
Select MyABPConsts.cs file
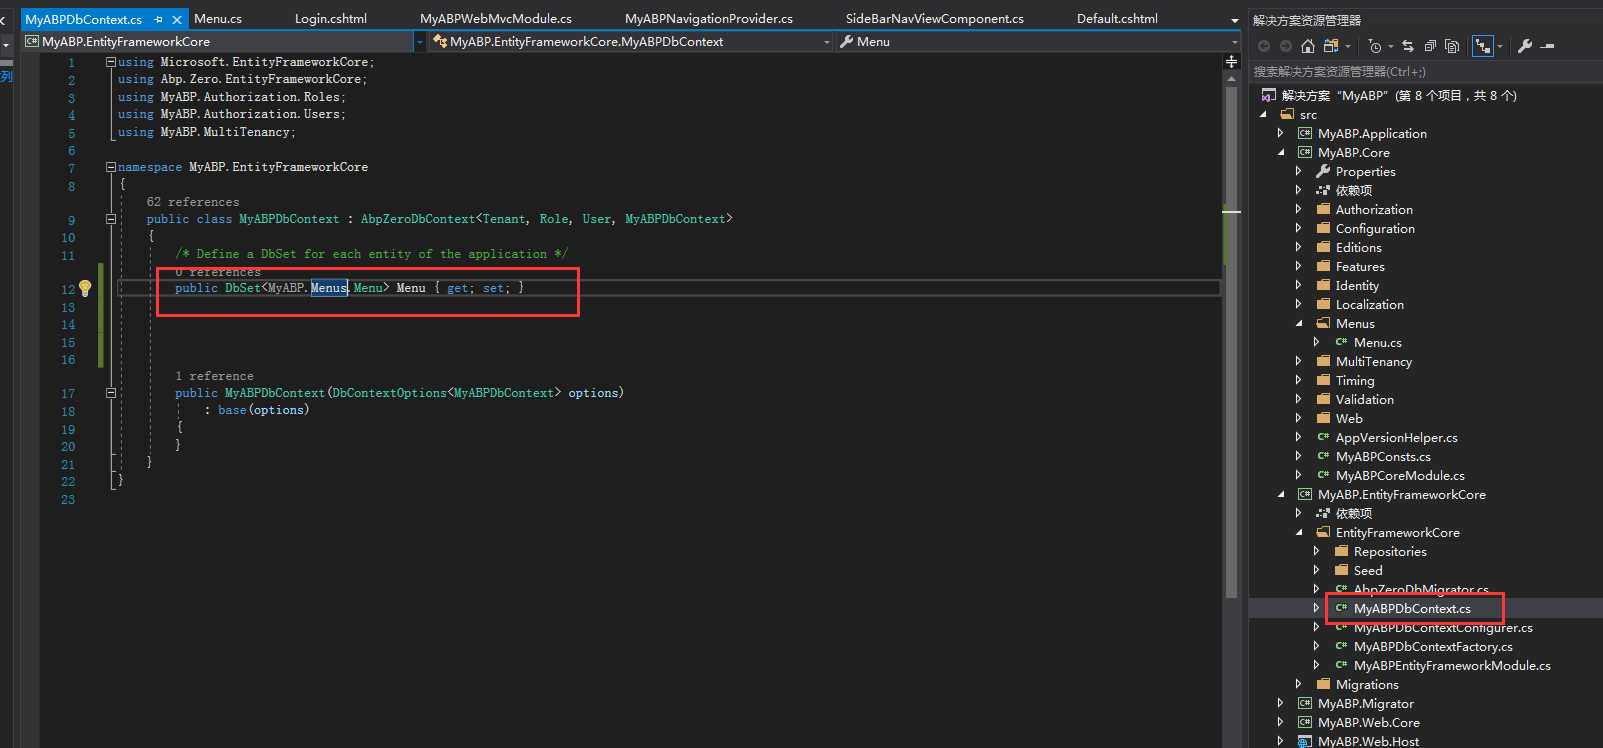[x=1373, y=456]
